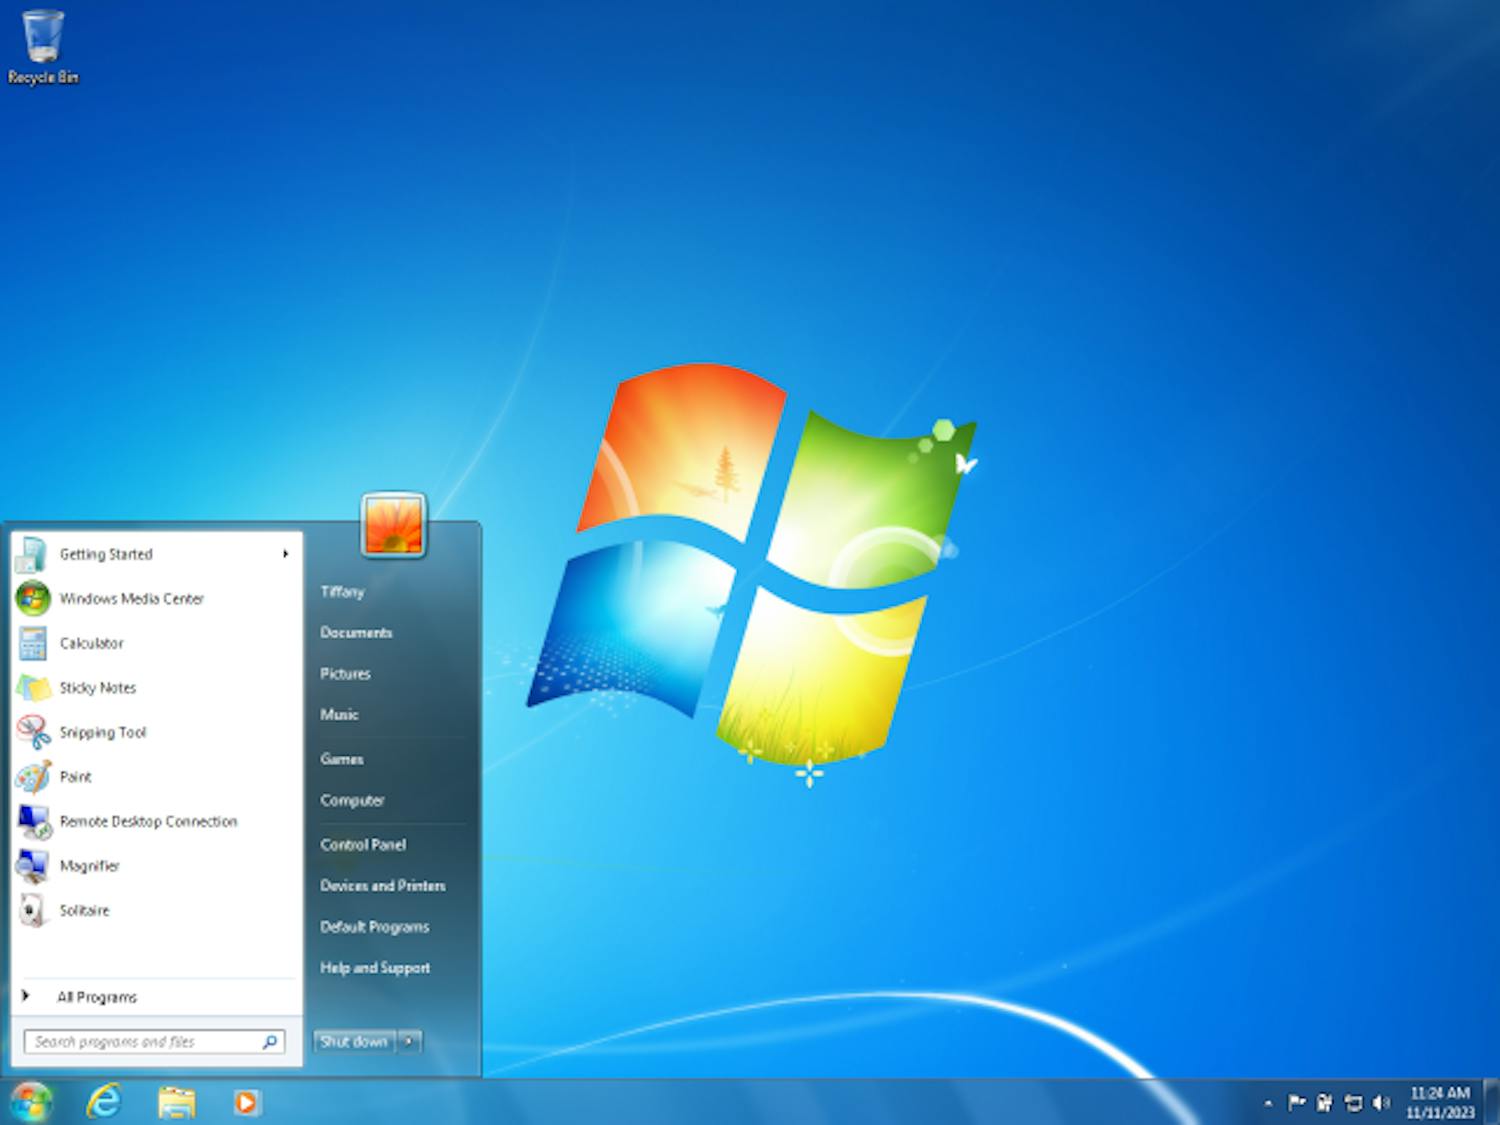This screenshot has height=1125, width=1500.
Task: Open the Magnifier utility
Action: [x=89, y=866]
